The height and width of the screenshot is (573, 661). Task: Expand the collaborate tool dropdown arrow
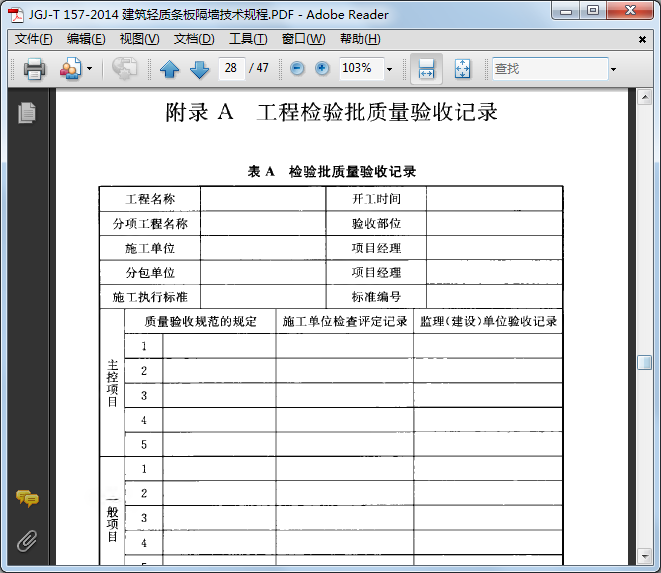click(89, 69)
